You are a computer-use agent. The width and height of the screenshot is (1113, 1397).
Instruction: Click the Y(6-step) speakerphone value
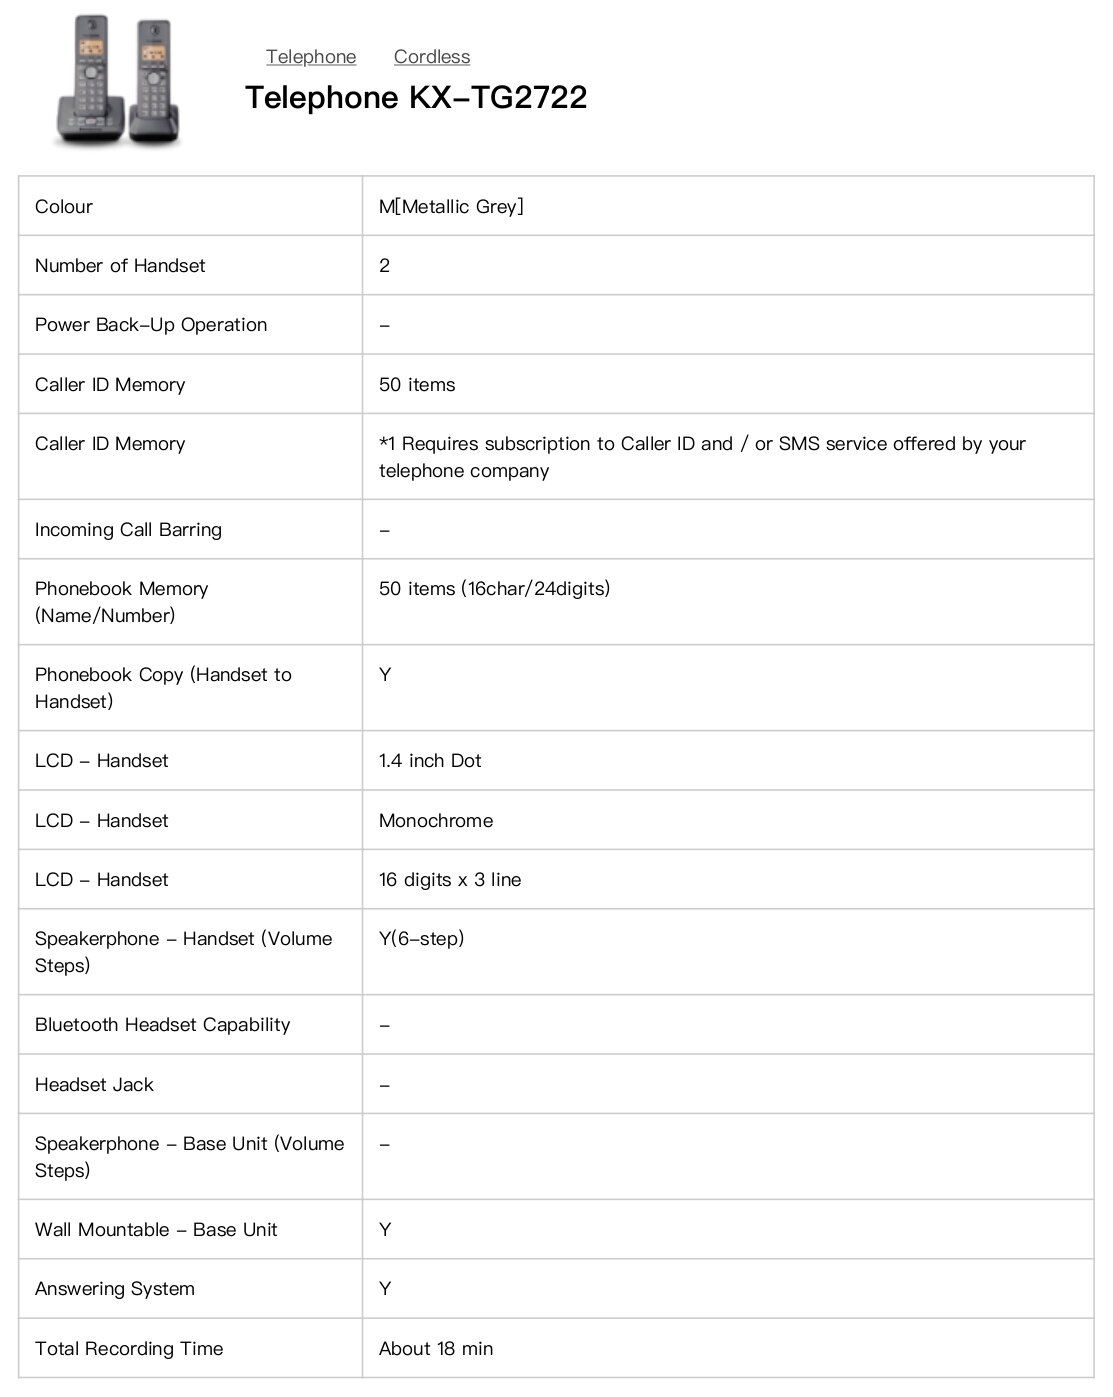coord(421,939)
